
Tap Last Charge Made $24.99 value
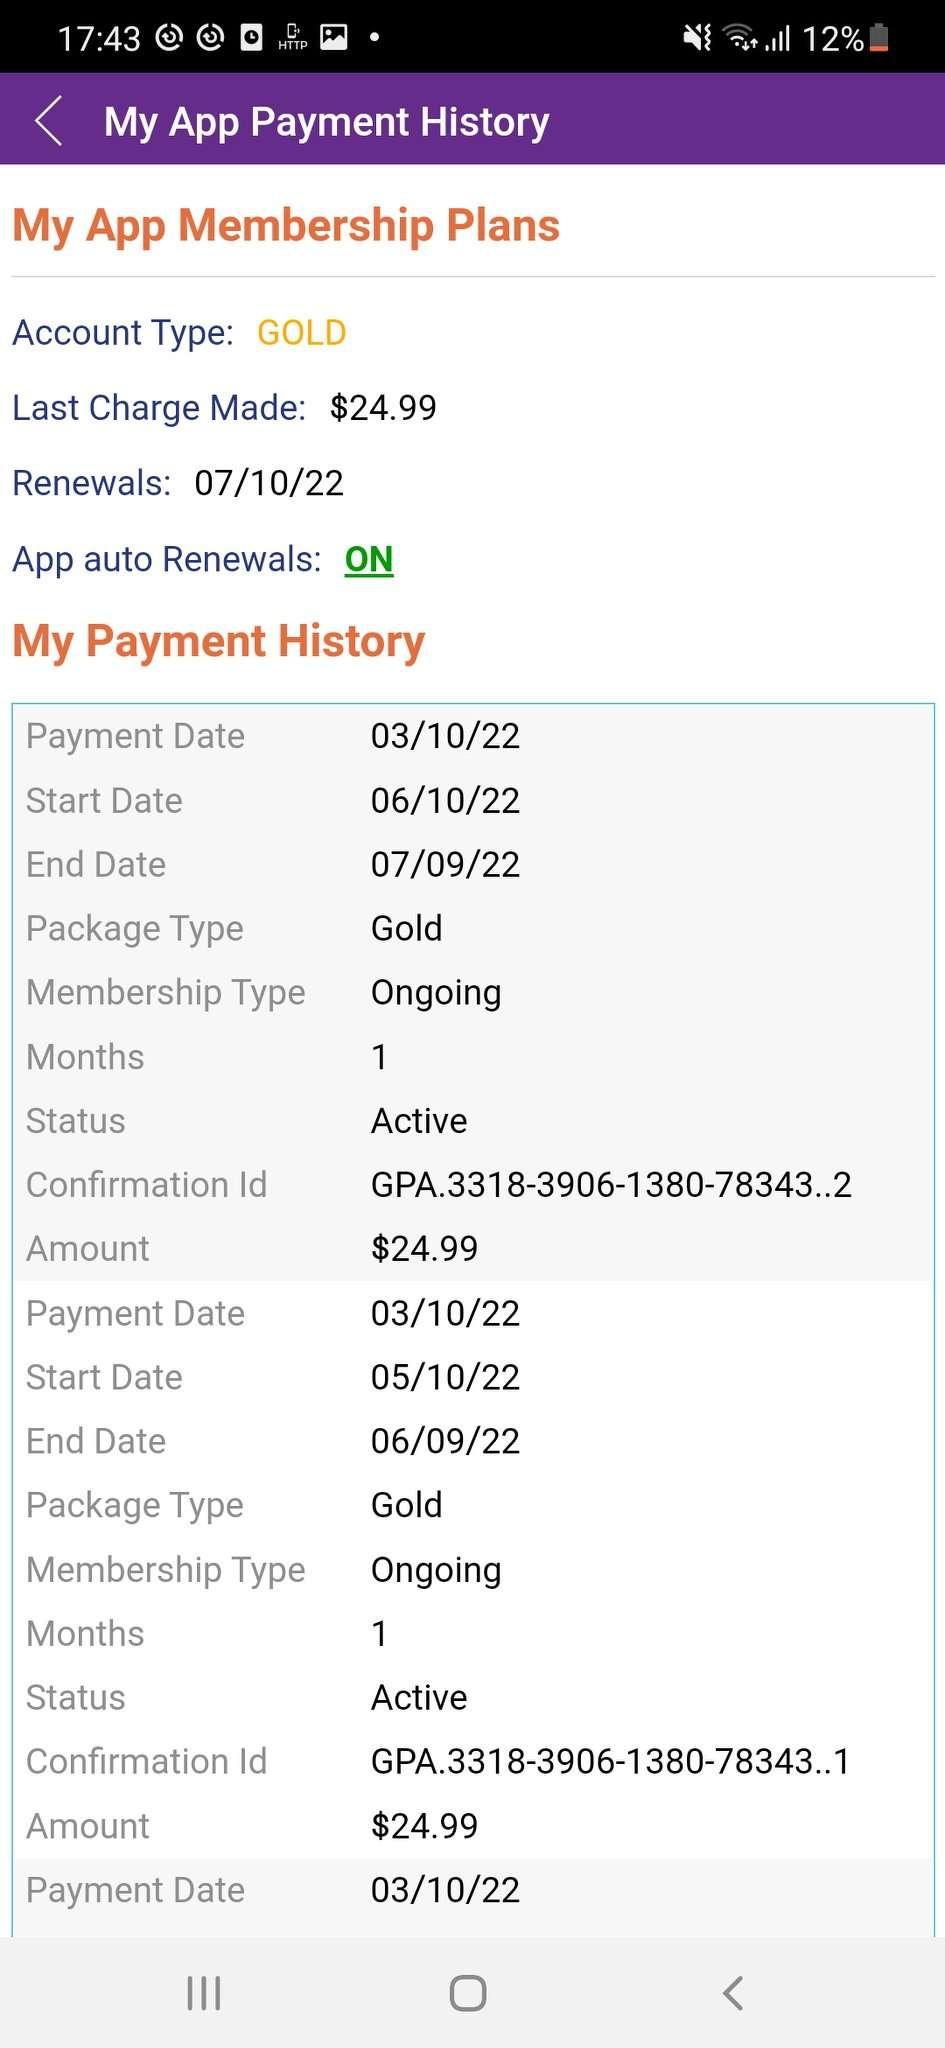coord(383,408)
